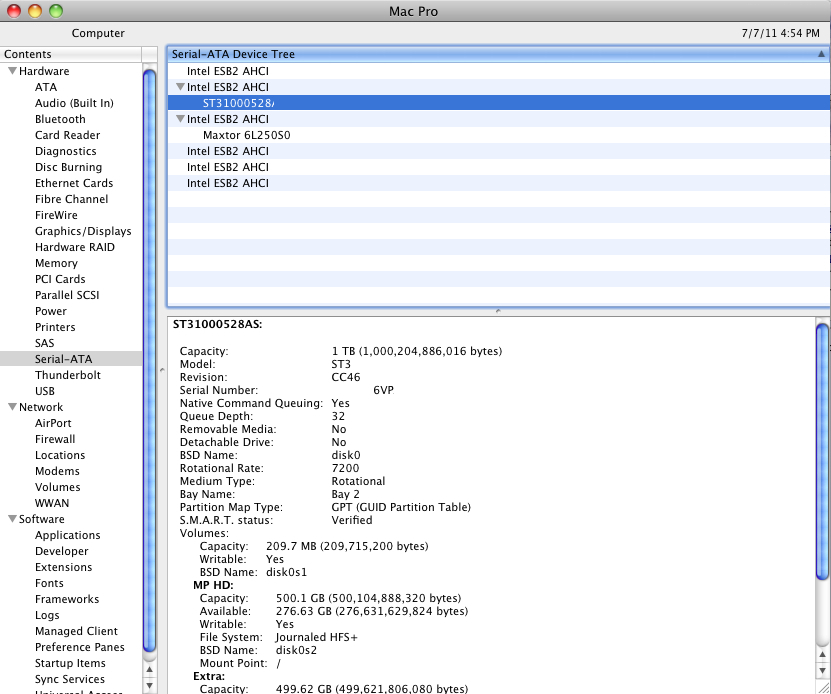Select USB in Hardware list
Screen dimensions: 831x694
pos(45,391)
